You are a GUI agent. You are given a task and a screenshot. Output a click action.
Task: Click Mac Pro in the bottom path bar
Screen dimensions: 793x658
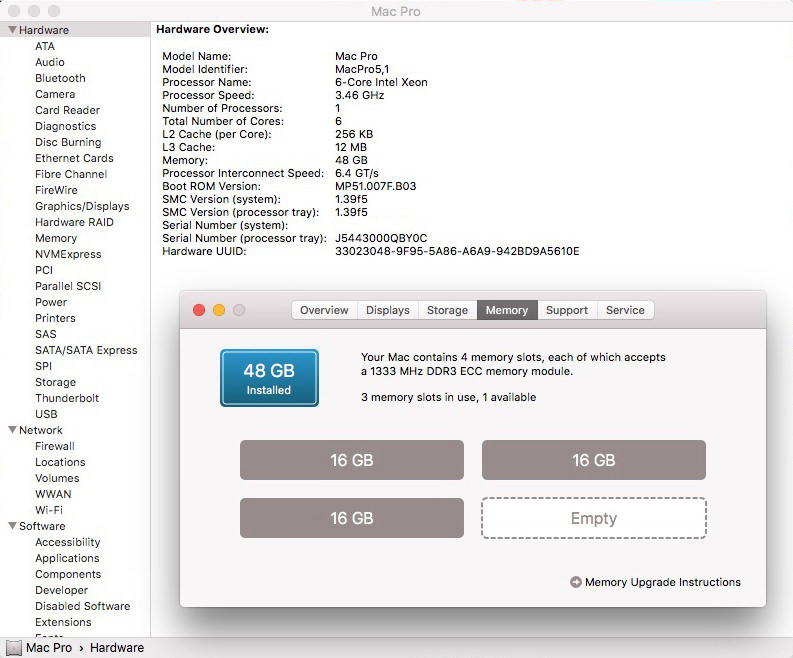coord(49,648)
